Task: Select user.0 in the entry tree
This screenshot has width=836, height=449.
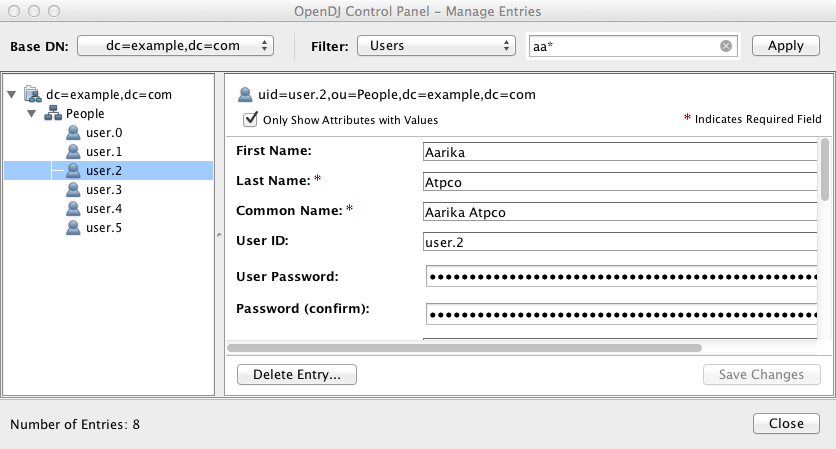Action: [104, 133]
